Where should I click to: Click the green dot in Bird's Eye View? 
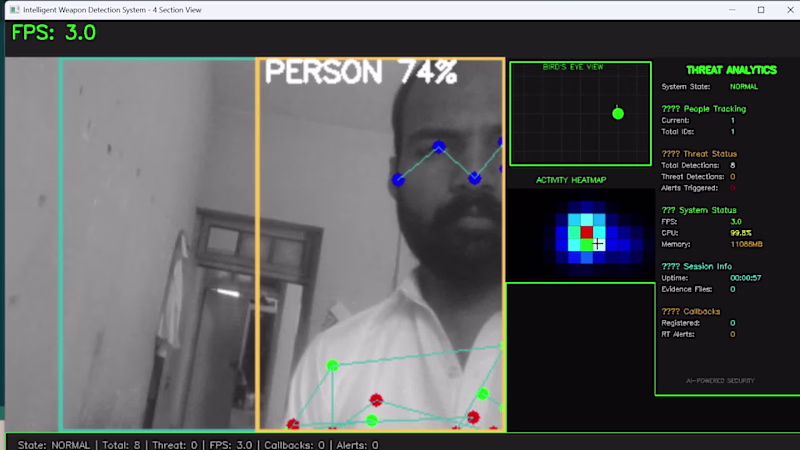point(618,114)
